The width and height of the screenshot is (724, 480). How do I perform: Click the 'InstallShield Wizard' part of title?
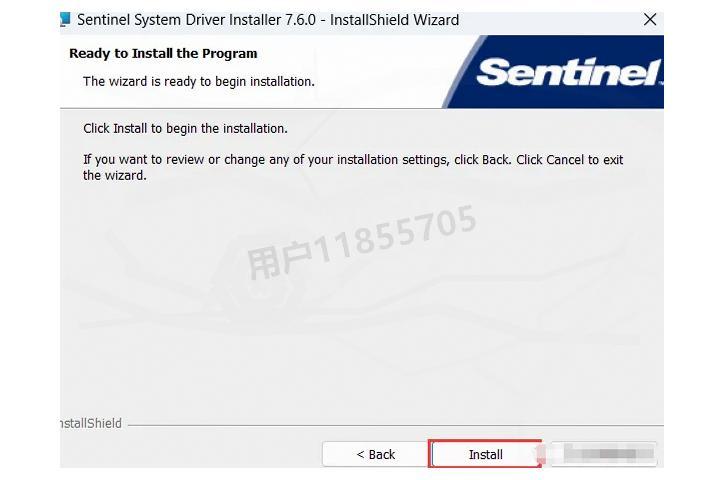[394, 20]
